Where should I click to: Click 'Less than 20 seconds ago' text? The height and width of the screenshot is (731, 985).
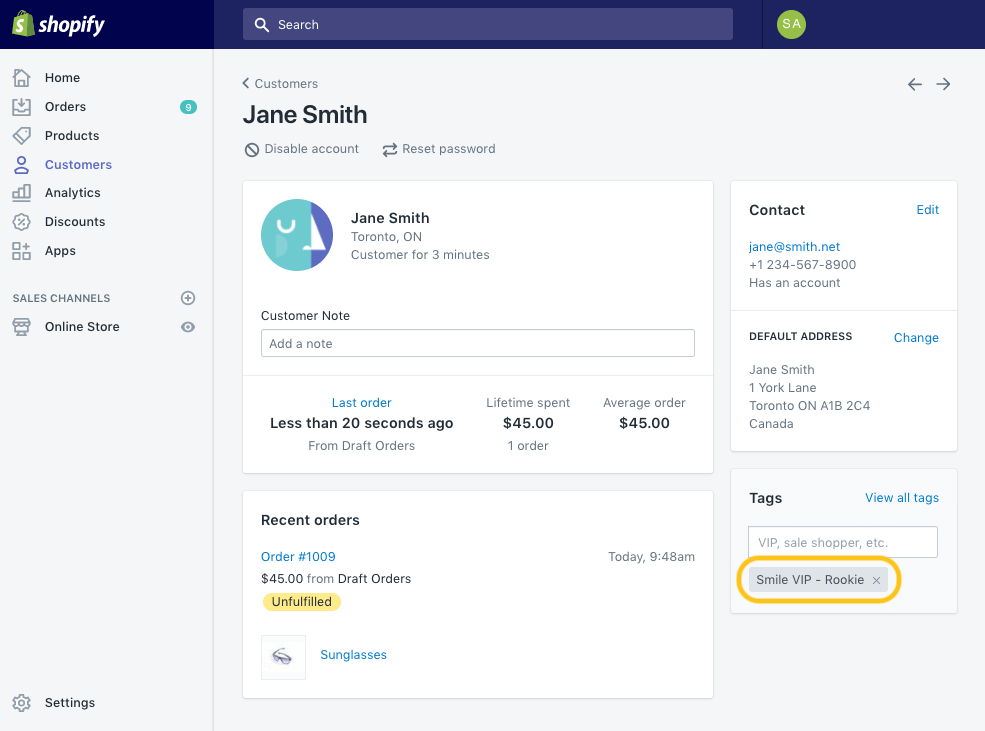click(x=361, y=423)
